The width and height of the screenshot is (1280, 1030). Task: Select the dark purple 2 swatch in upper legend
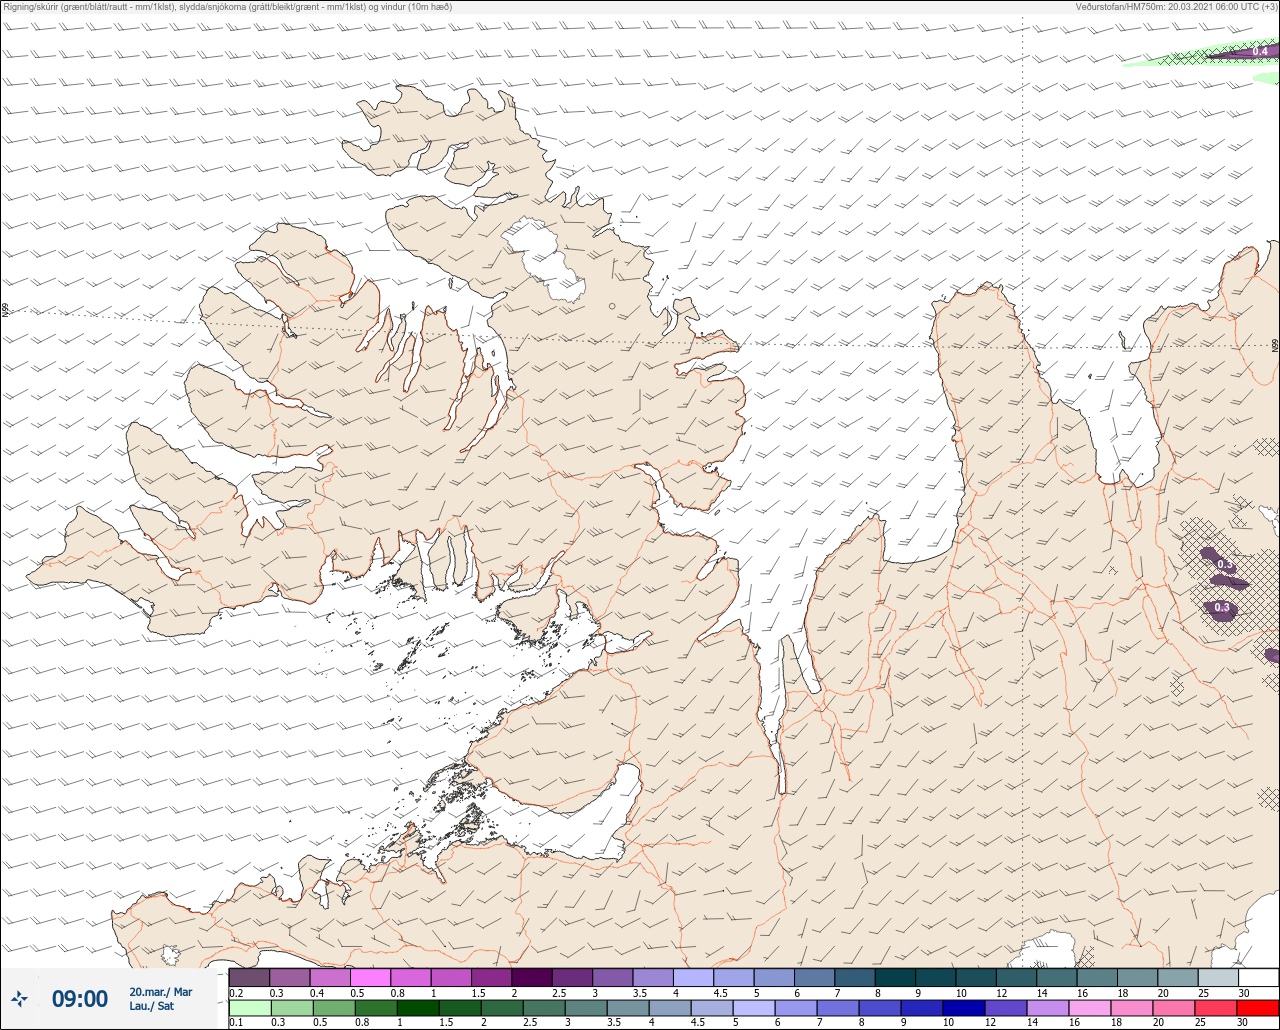click(x=531, y=977)
